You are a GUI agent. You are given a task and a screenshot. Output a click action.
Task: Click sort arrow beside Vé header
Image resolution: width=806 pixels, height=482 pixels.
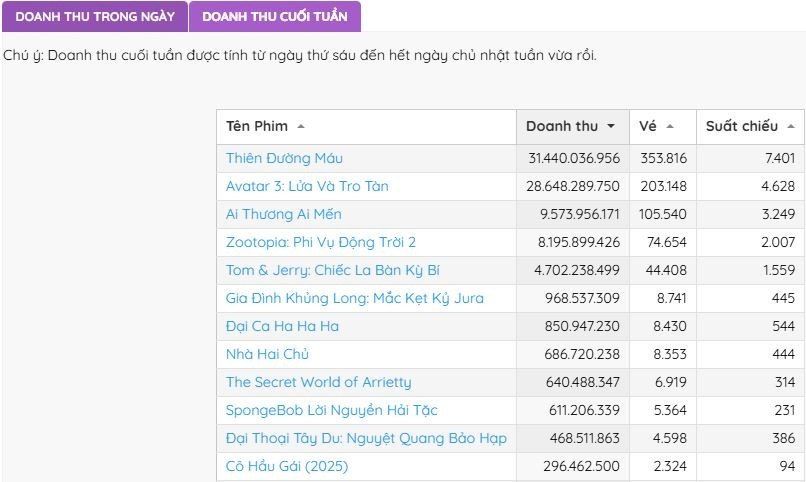click(x=669, y=126)
